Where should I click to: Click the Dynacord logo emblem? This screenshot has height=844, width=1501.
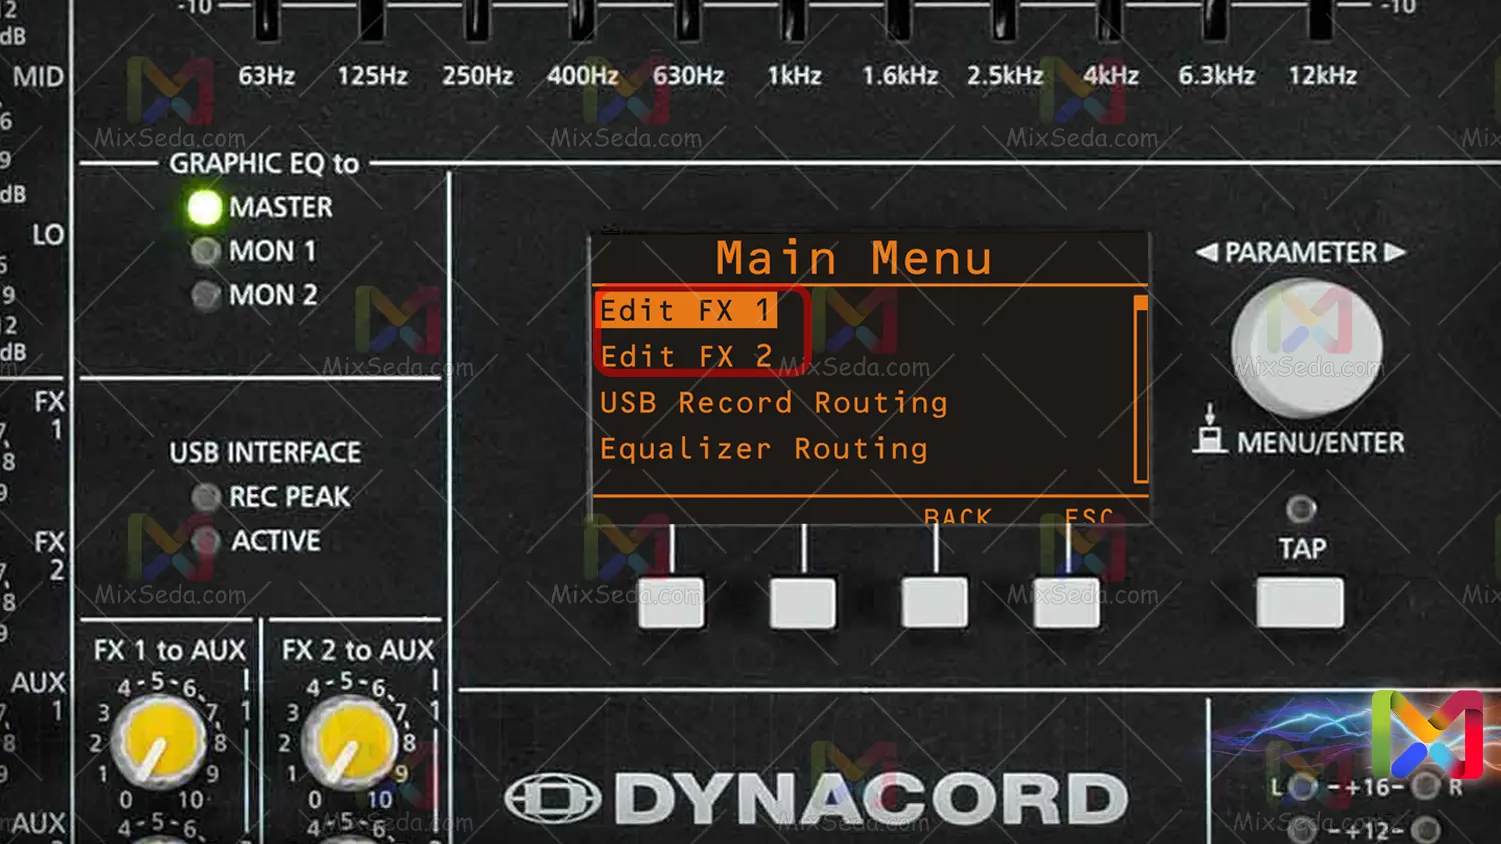click(x=552, y=799)
